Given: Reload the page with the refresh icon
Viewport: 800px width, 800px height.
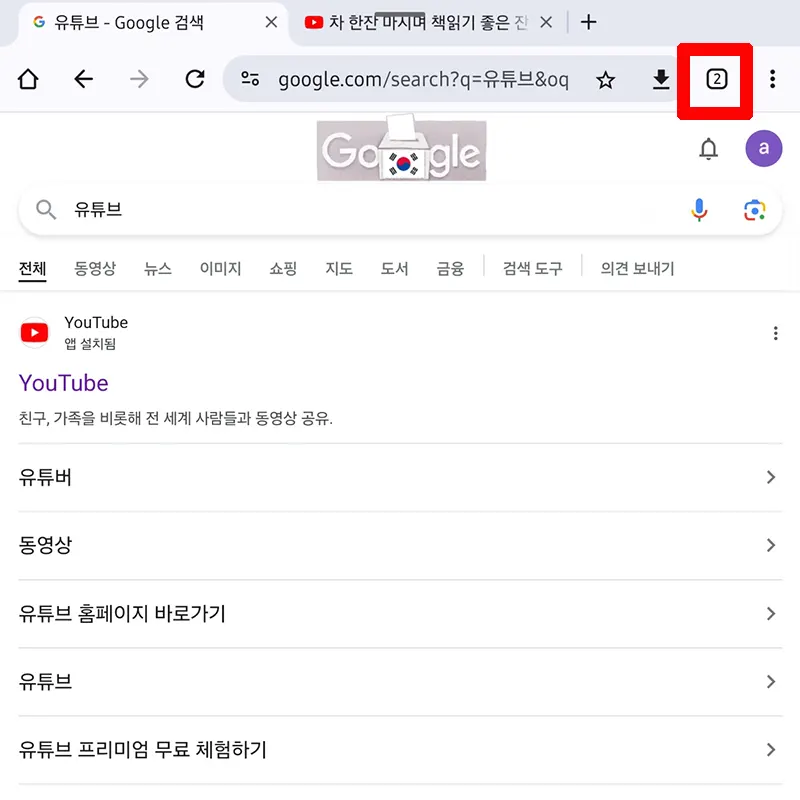Looking at the screenshot, I should click(x=195, y=79).
